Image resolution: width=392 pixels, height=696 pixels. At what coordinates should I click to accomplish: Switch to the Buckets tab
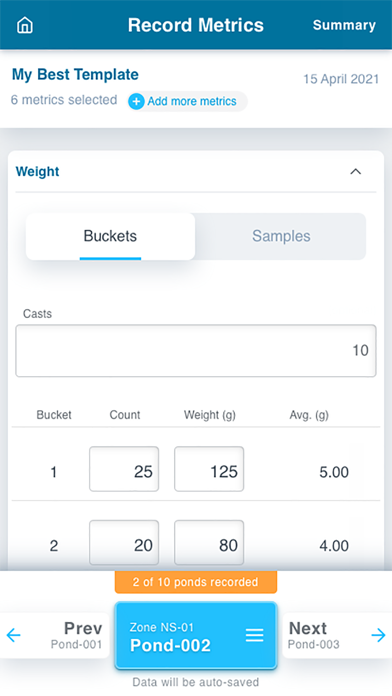point(110,236)
